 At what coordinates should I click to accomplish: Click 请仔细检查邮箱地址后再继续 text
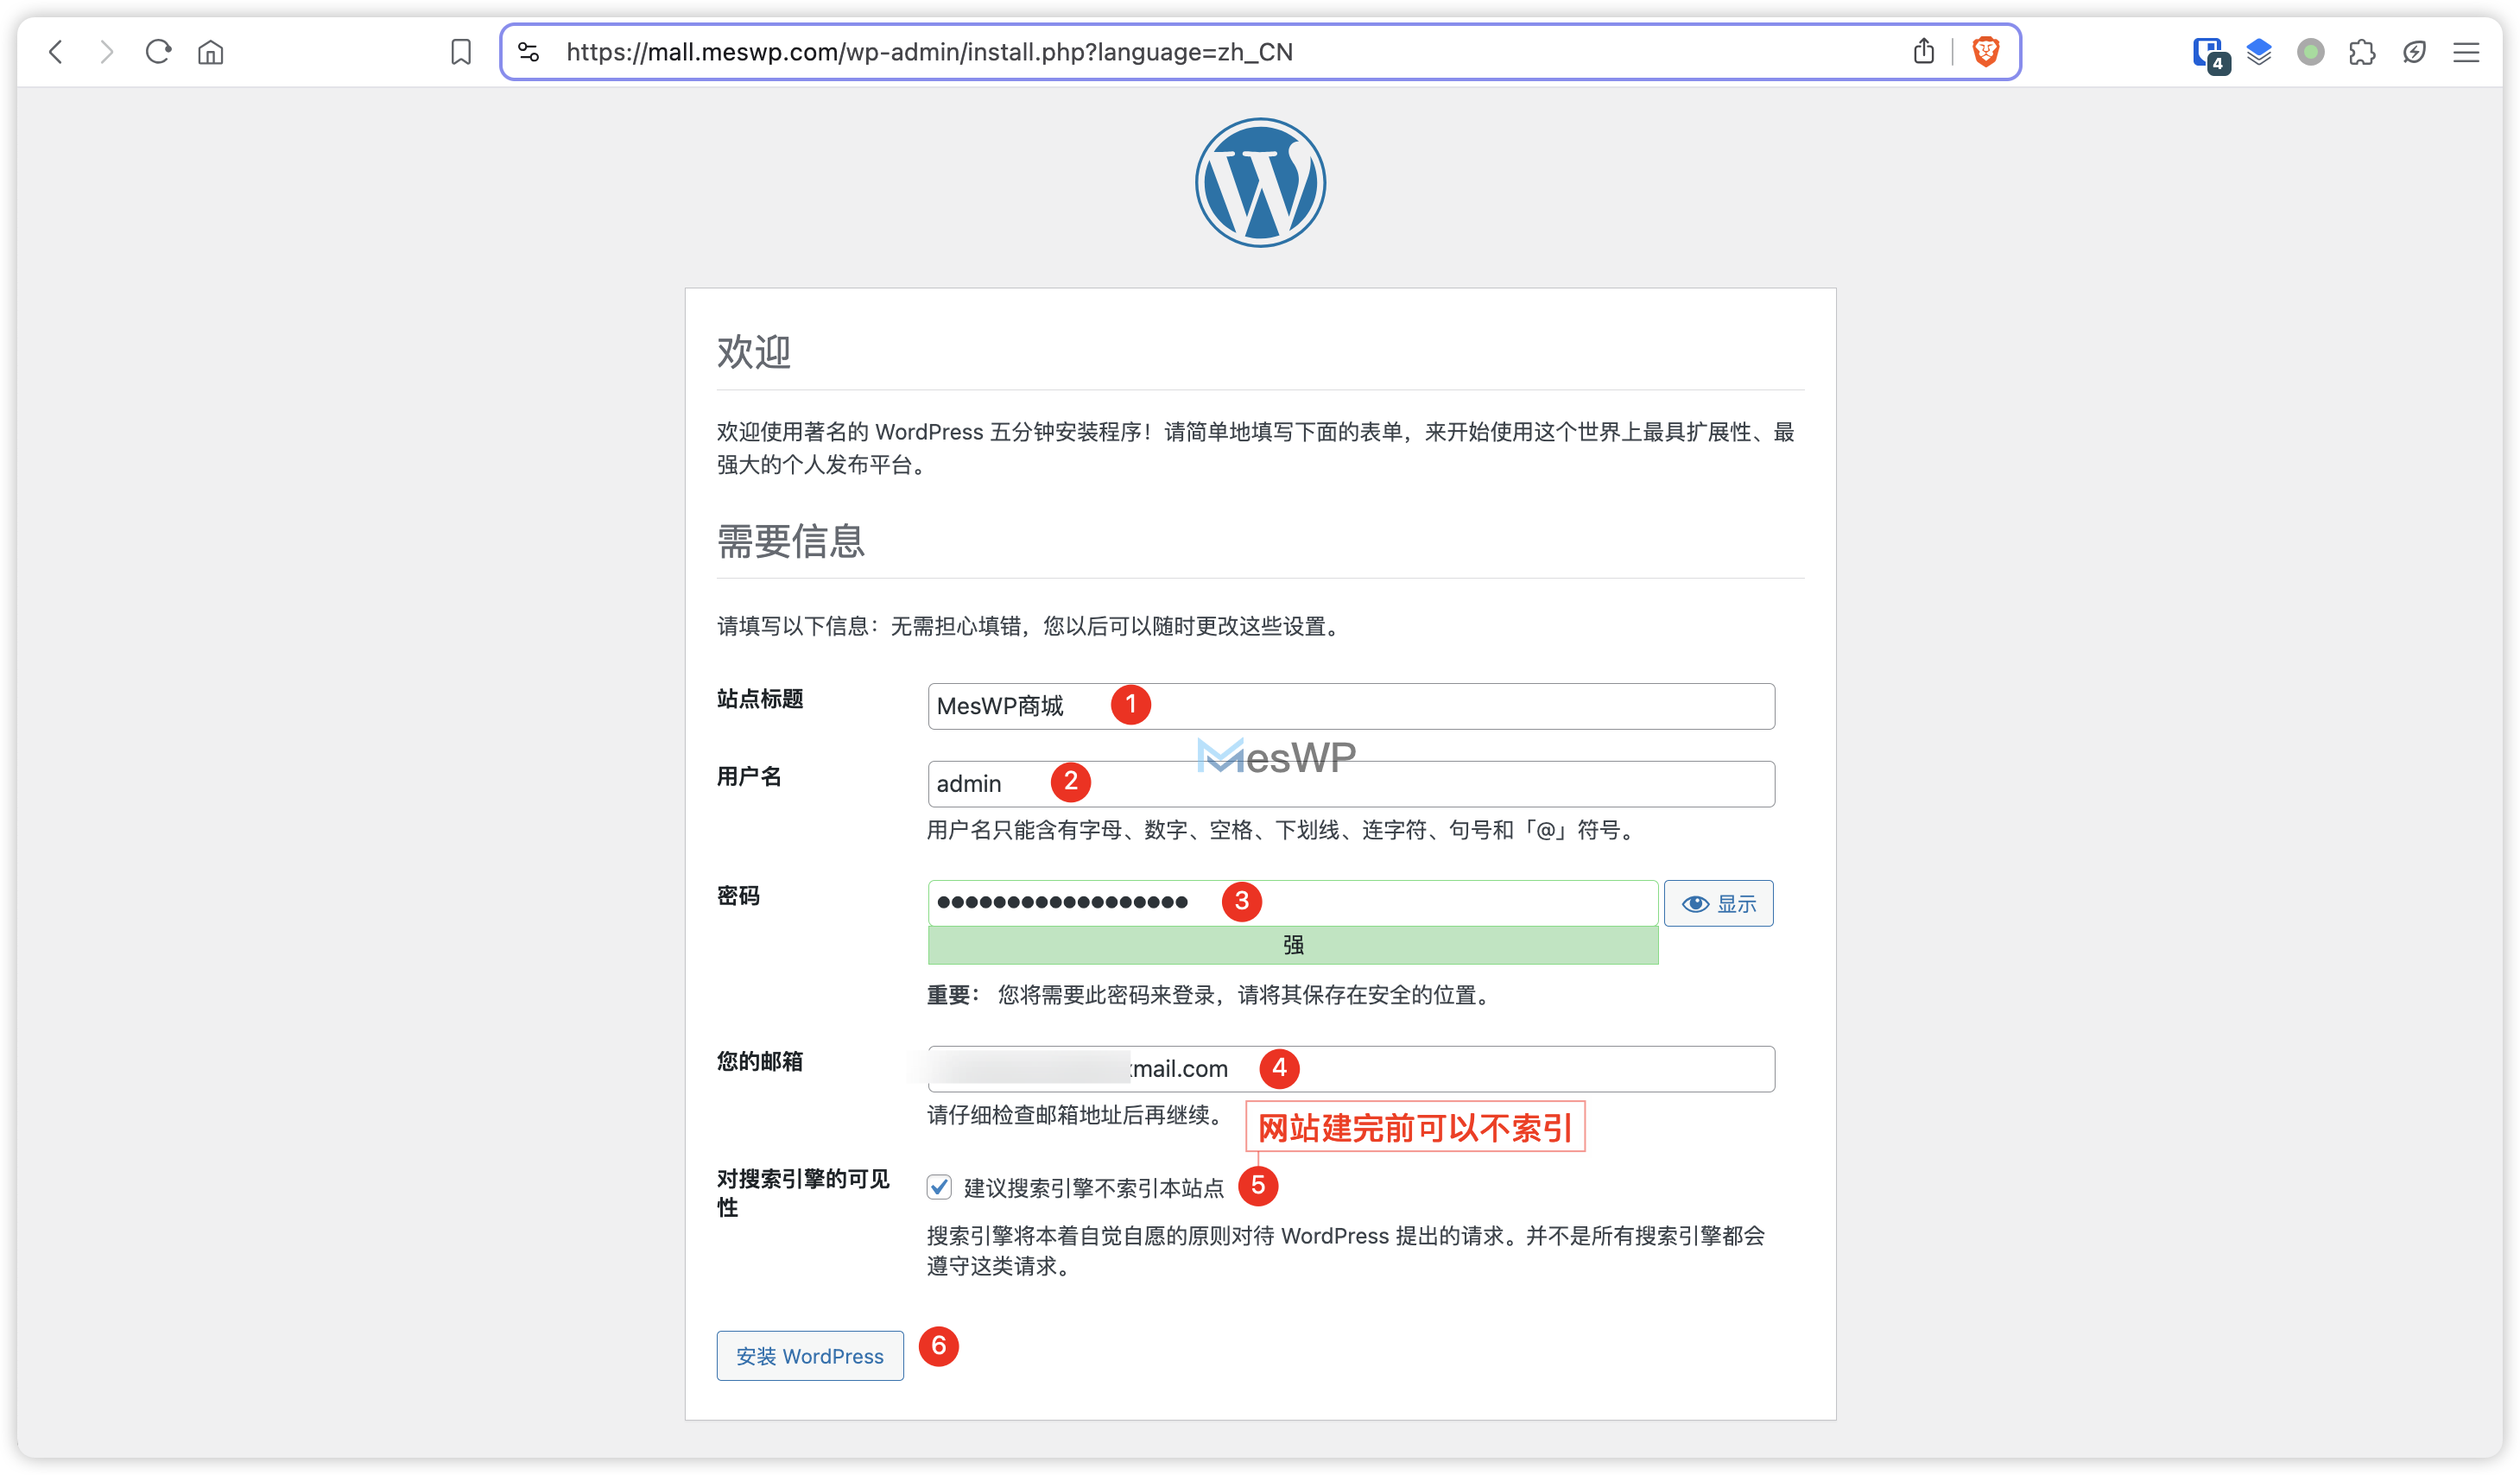click(x=1077, y=1115)
